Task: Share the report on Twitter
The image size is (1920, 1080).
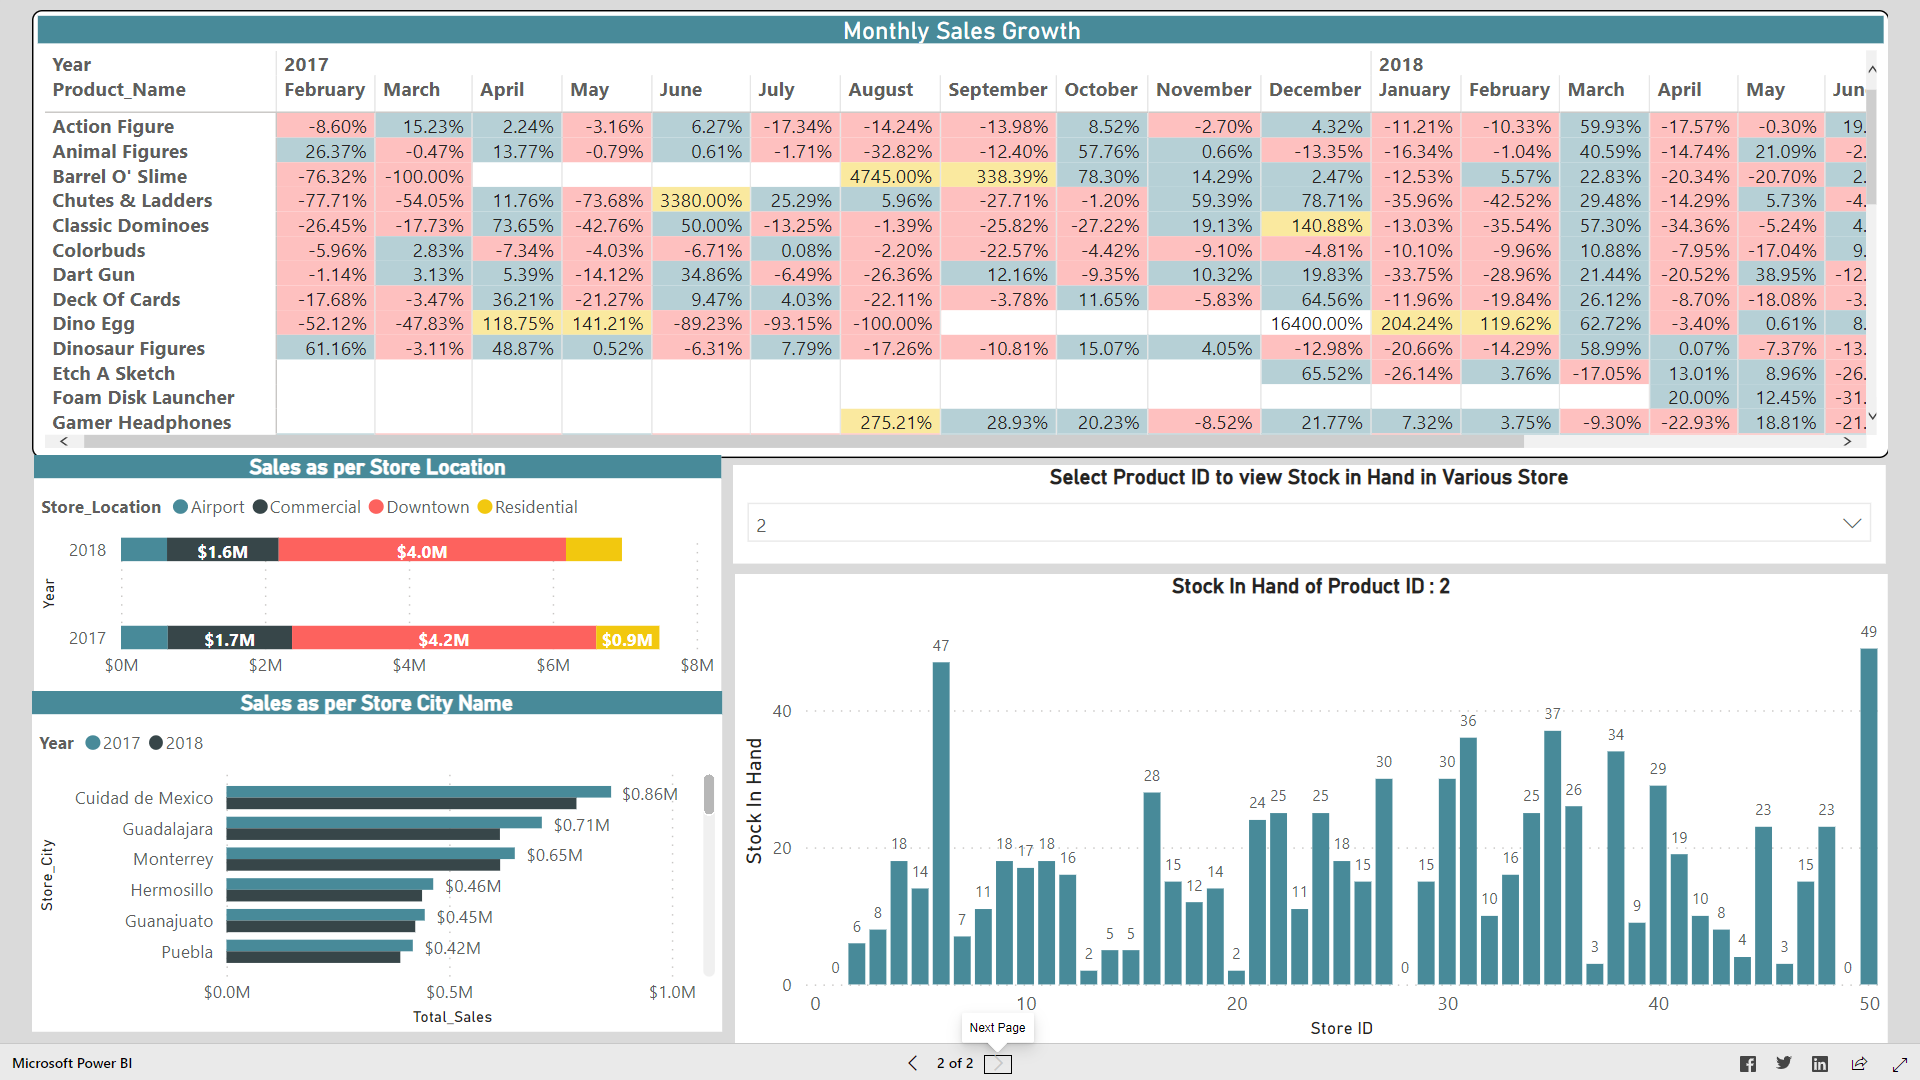Action: [x=1784, y=1063]
